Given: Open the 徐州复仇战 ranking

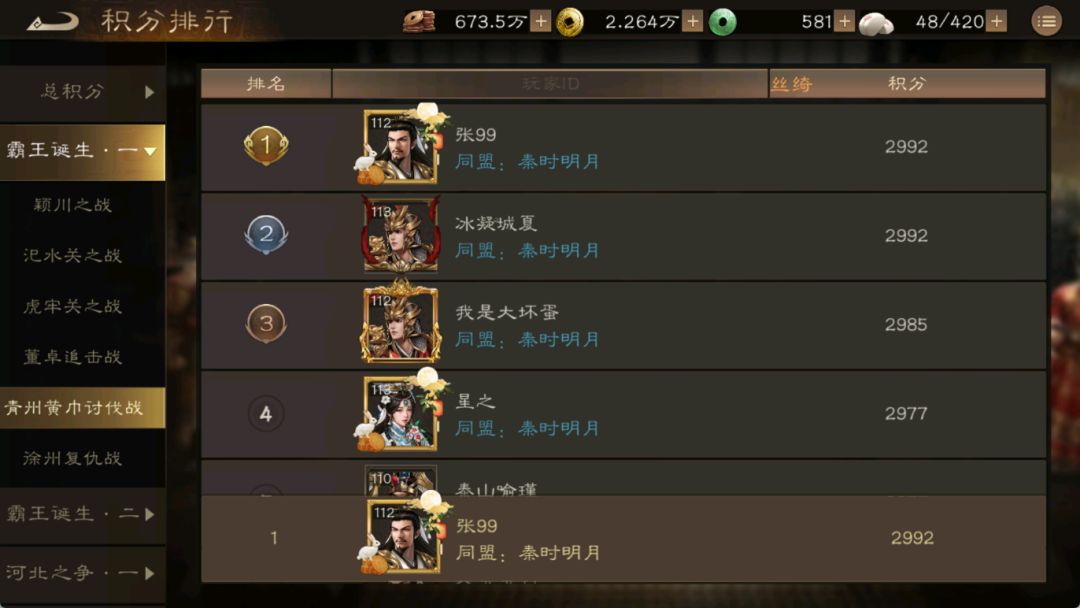Looking at the screenshot, I should (72, 459).
